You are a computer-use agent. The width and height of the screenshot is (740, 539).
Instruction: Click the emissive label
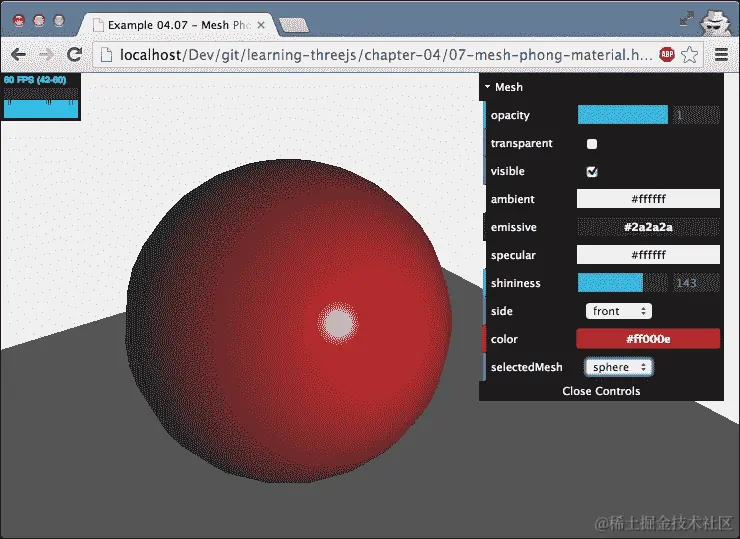(513, 227)
